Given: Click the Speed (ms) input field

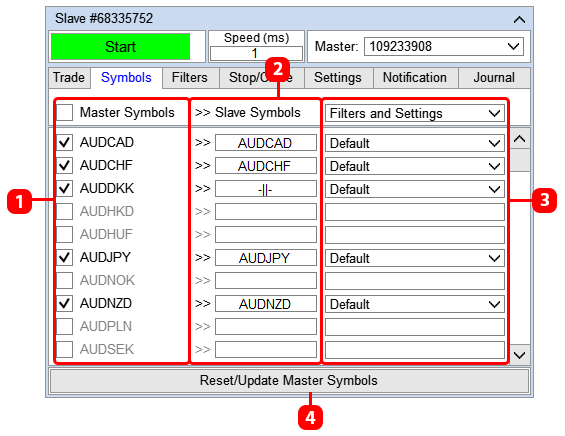Looking at the screenshot, I should pos(256,53).
